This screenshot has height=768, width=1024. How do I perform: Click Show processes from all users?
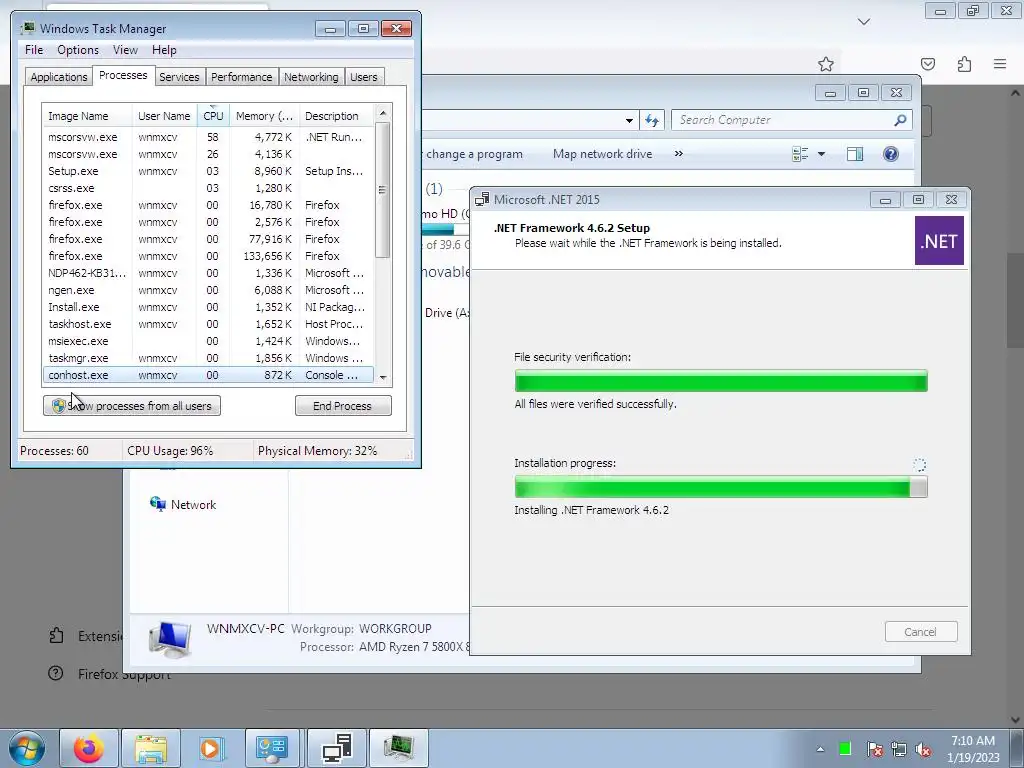[x=132, y=406]
